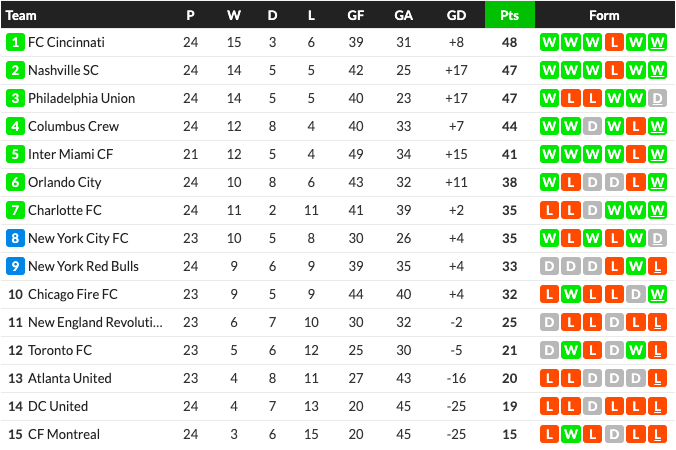Click FC Cincinnati's latest underlined W form icon
Image resolution: width=676 pixels, height=450 pixels.
[657, 42]
